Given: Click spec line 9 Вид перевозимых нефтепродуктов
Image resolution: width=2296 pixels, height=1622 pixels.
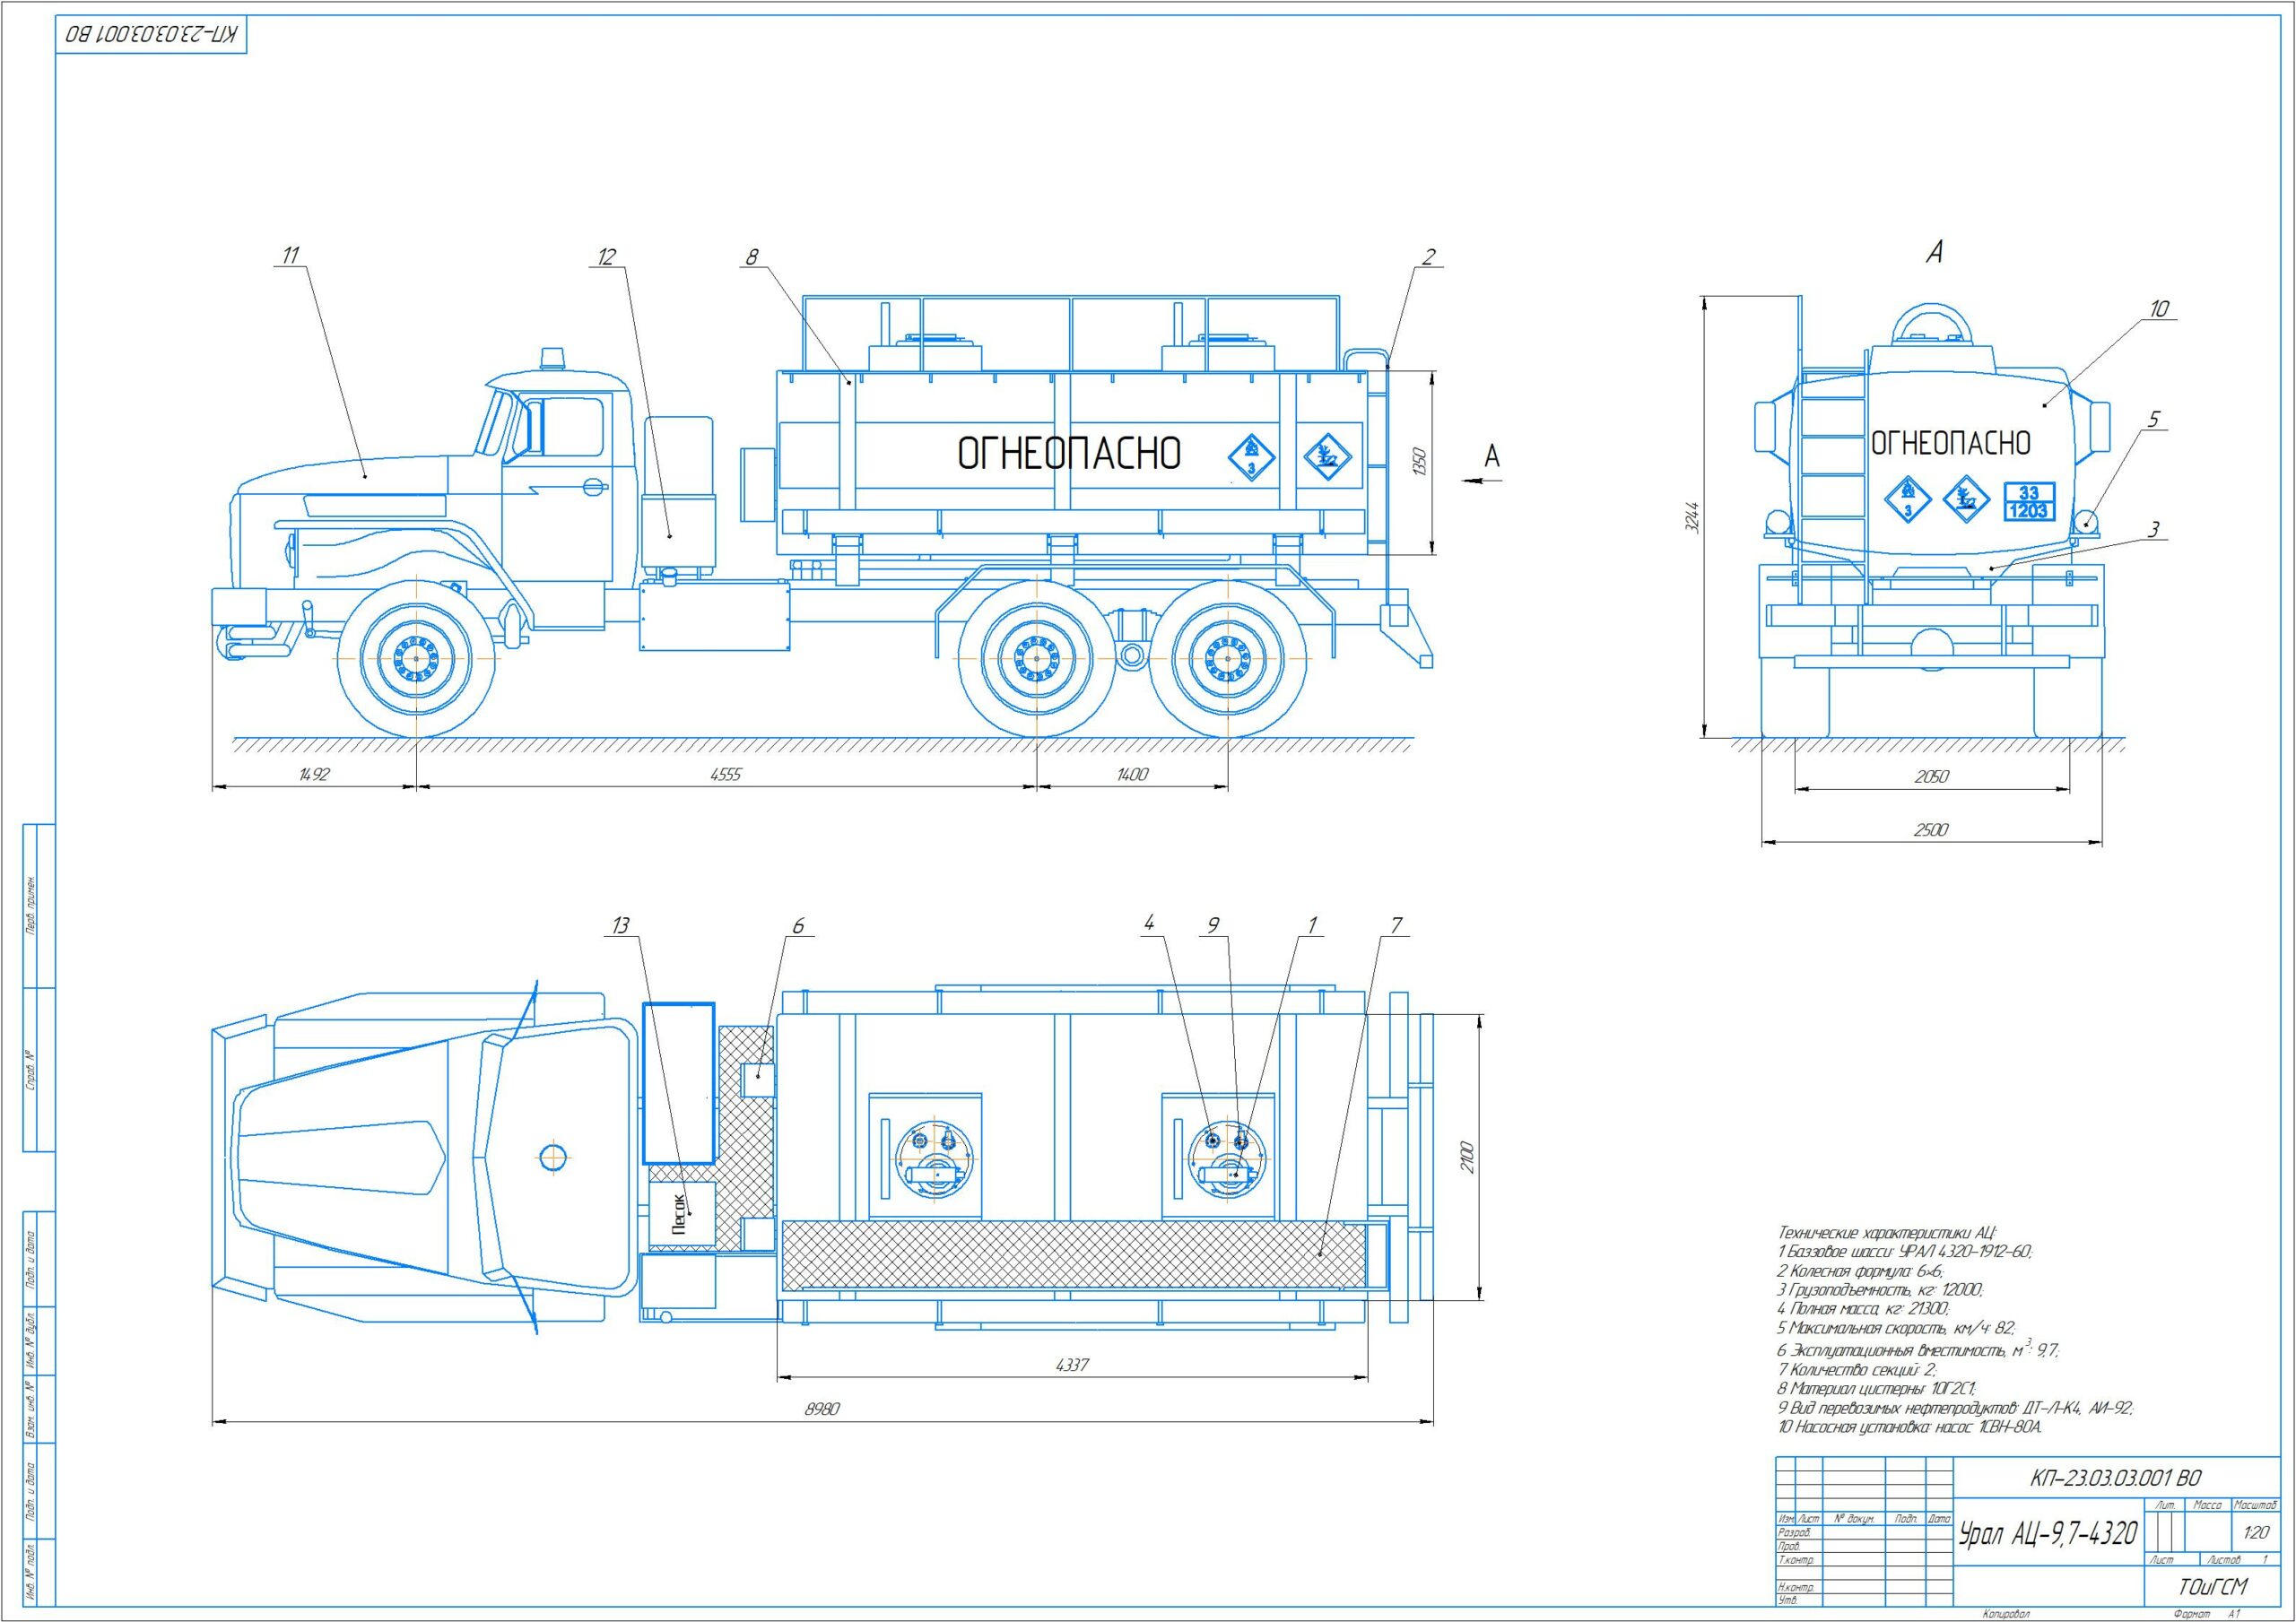Looking at the screenshot, I should click(x=1955, y=1409).
